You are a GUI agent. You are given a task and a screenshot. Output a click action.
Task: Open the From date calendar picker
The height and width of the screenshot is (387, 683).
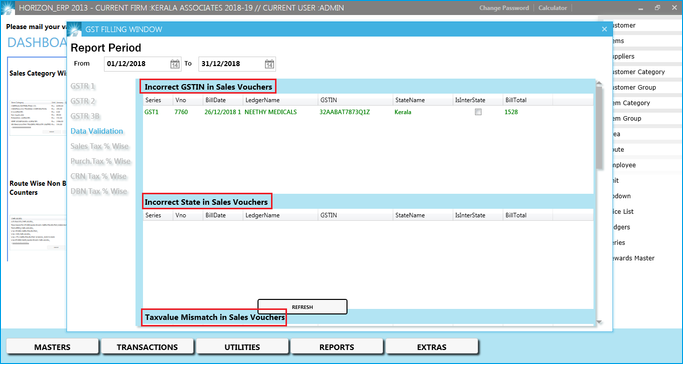(175, 64)
